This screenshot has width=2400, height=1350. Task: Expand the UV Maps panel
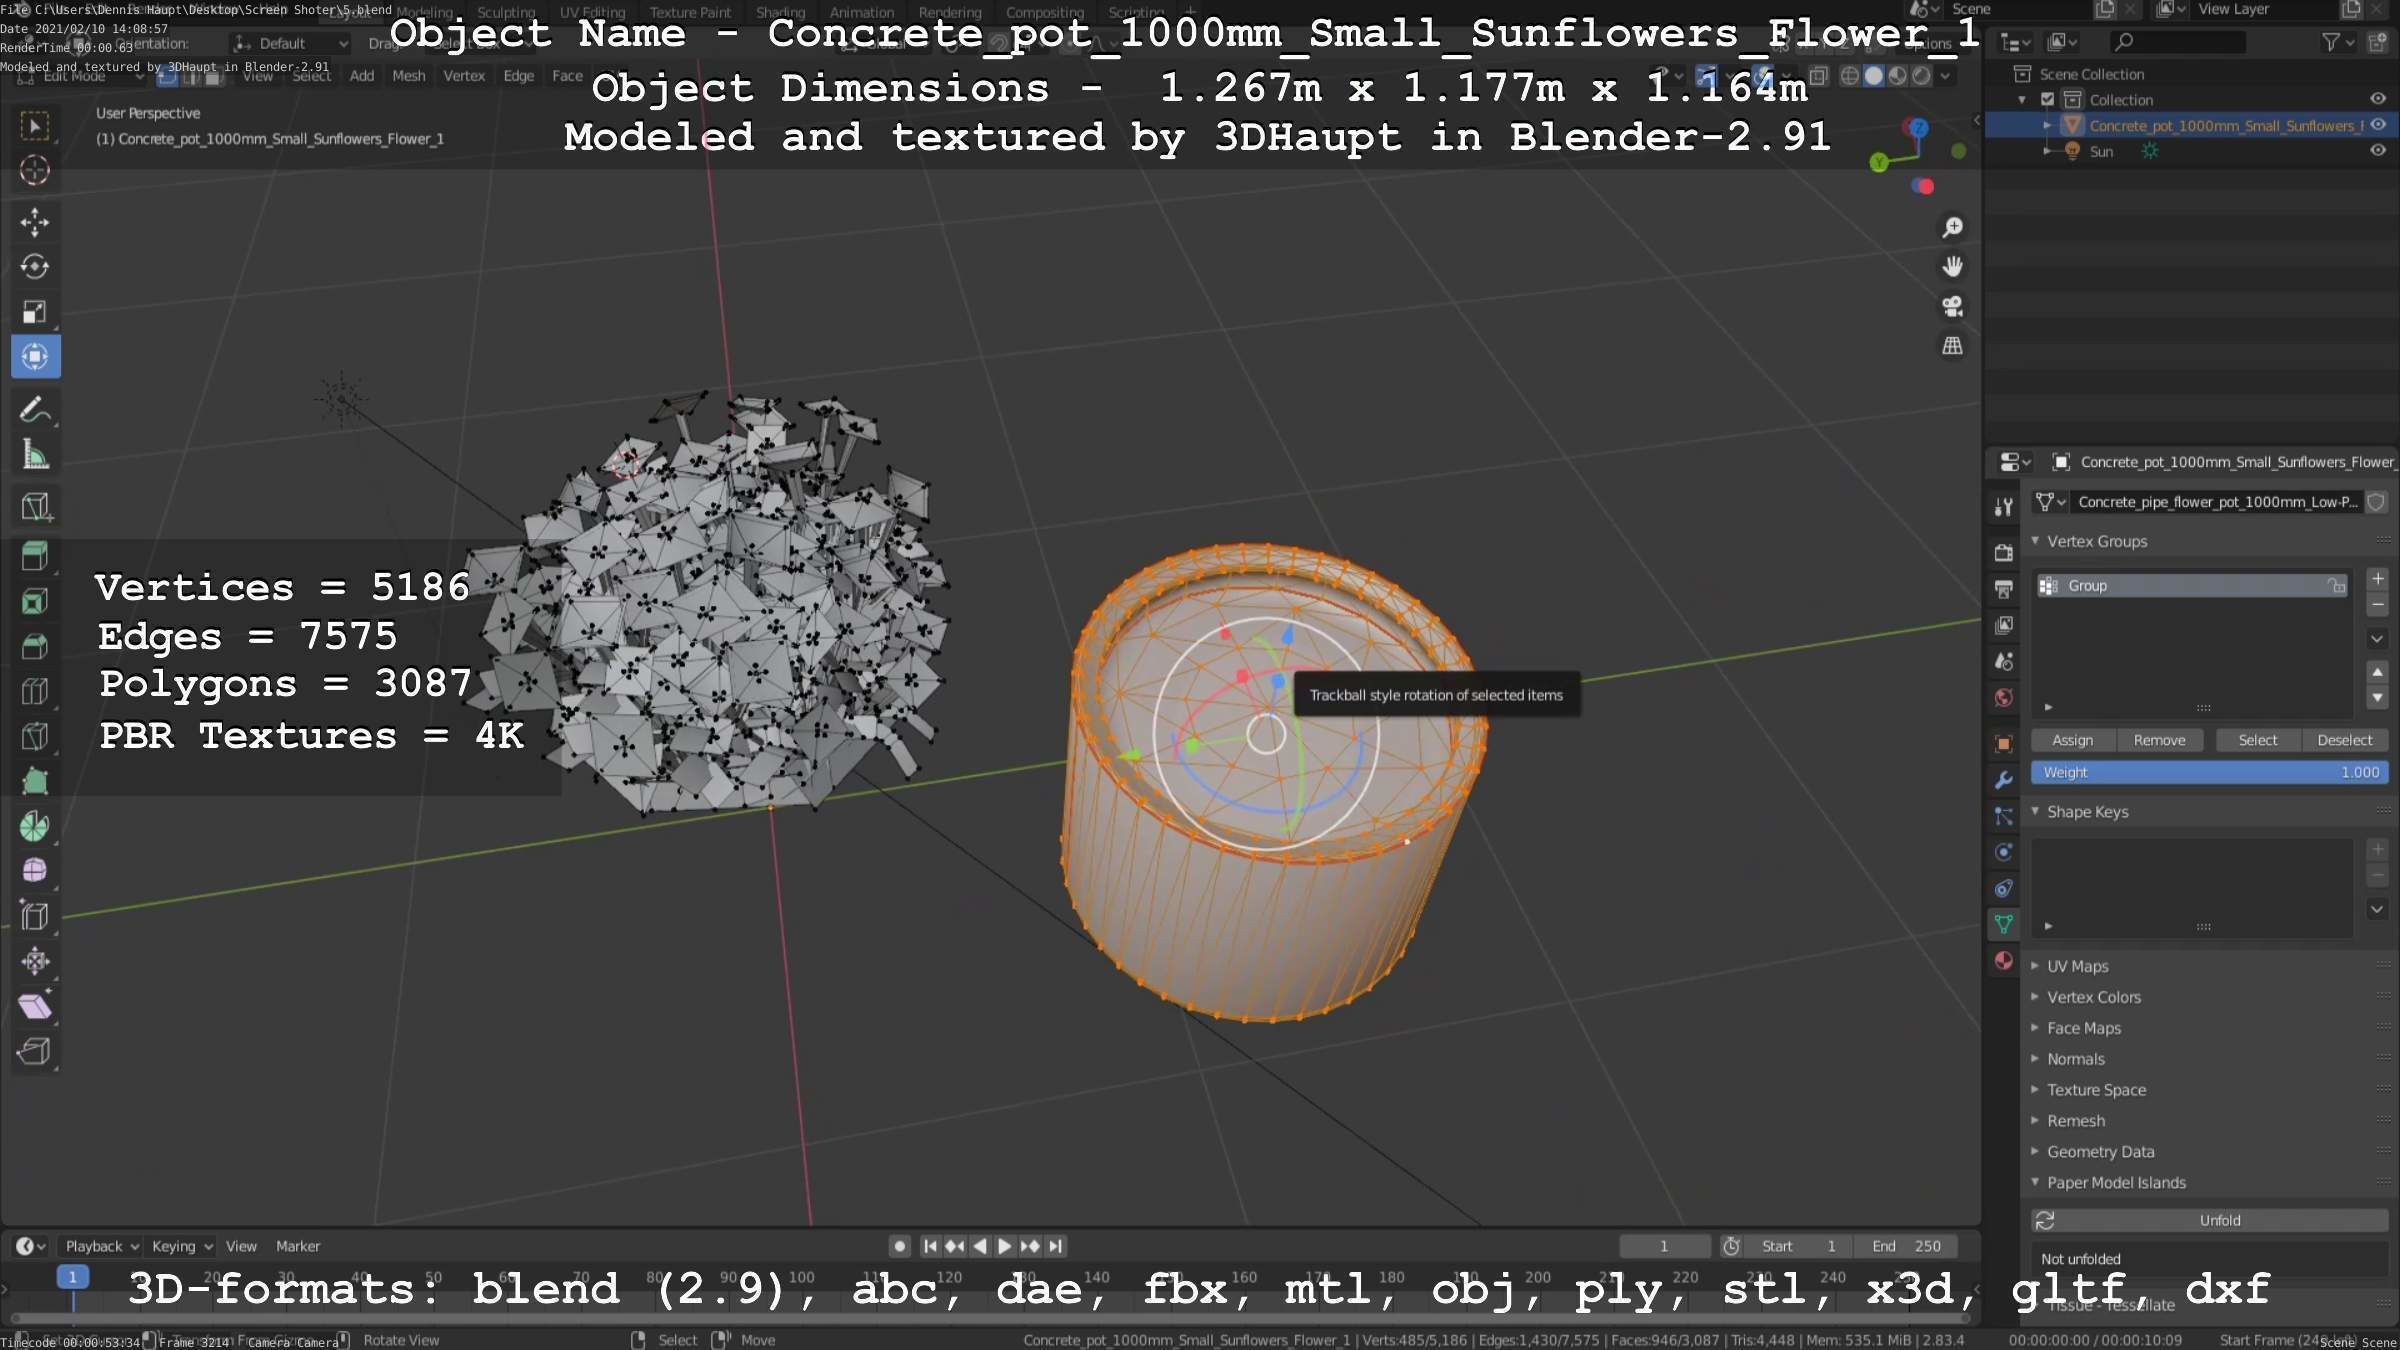(x=2077, y=966)
